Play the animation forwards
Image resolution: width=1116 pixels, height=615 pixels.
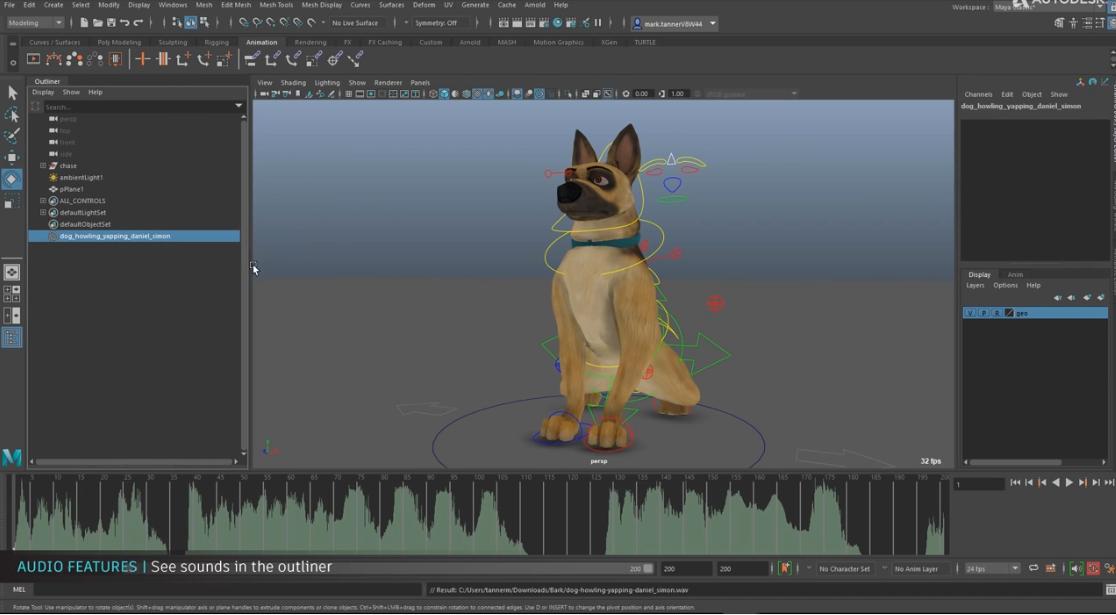point(1069,483)
